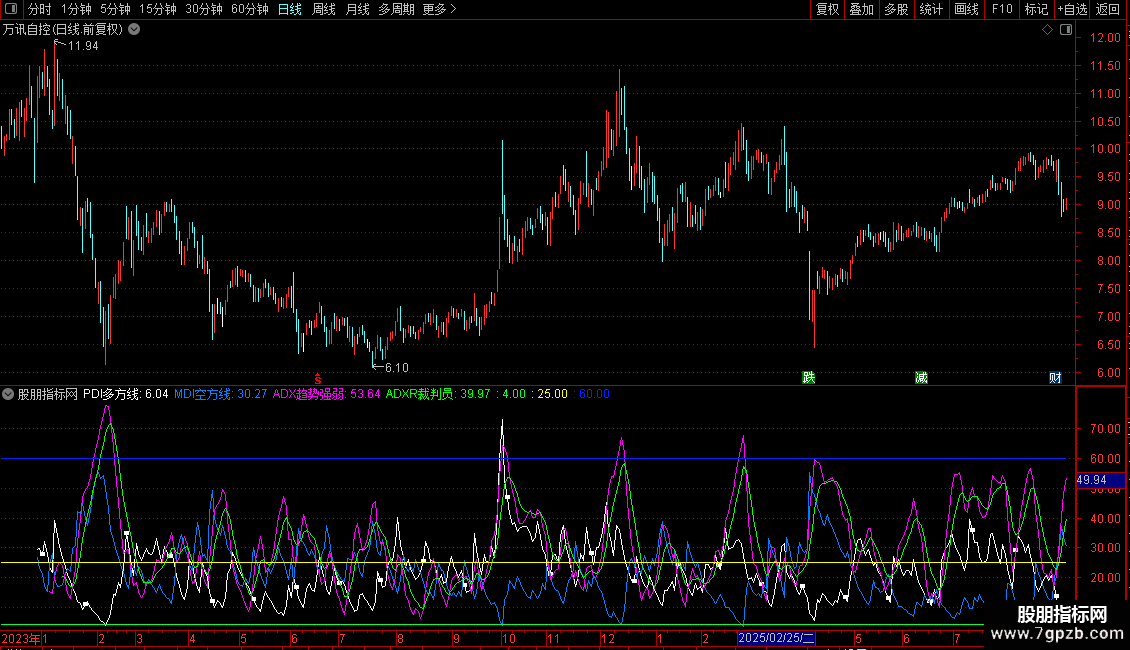This screenshot has width=1130, height=650.
Task: Open the F10 company info
Action: tap(1002, 9)
